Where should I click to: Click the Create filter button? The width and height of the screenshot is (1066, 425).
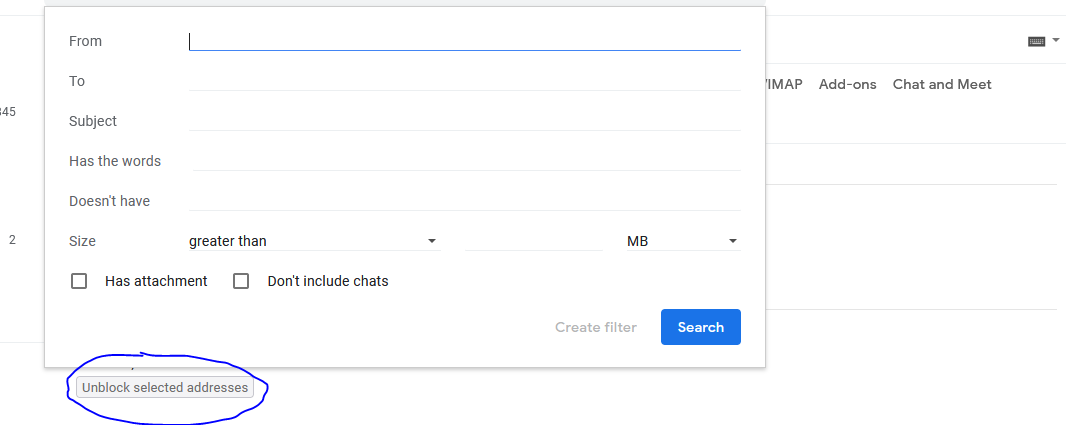click(x=596, y=327)
